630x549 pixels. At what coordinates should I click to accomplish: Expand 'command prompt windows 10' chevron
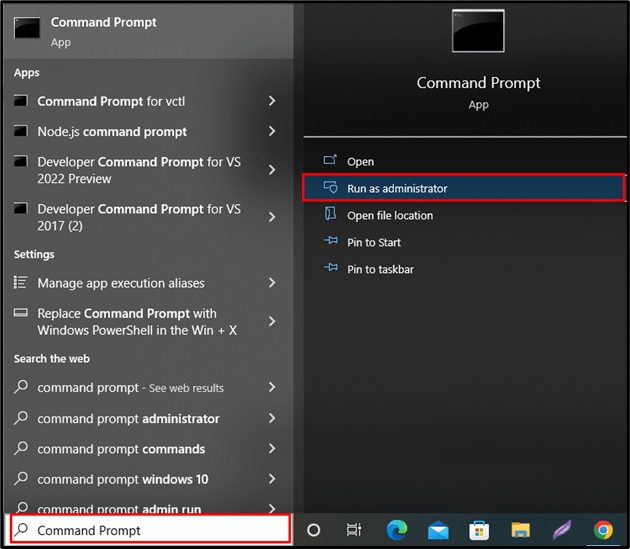[x=272, y=479]
